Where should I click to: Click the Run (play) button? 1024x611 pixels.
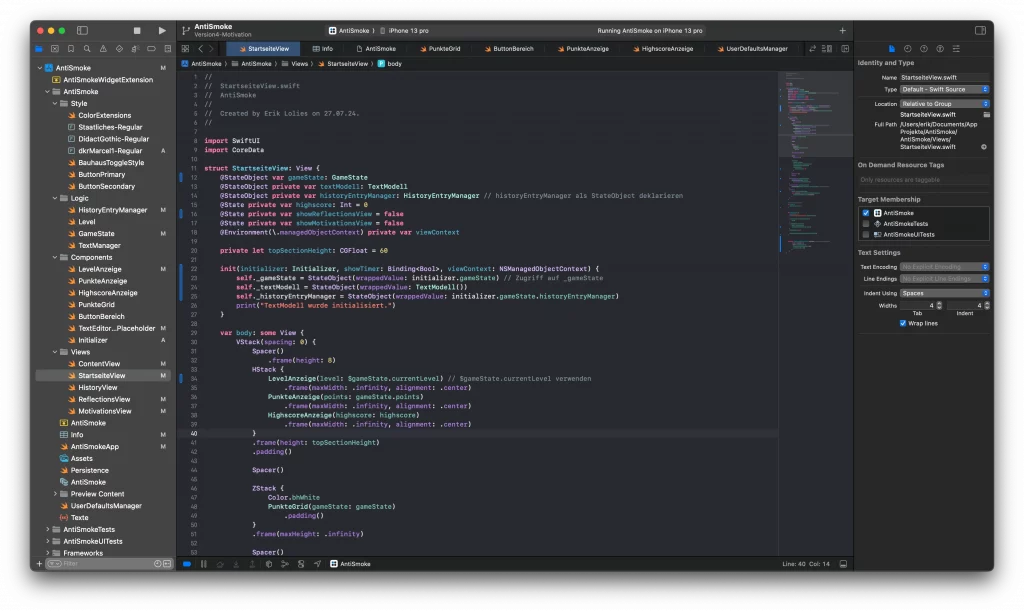coord(162,31)
